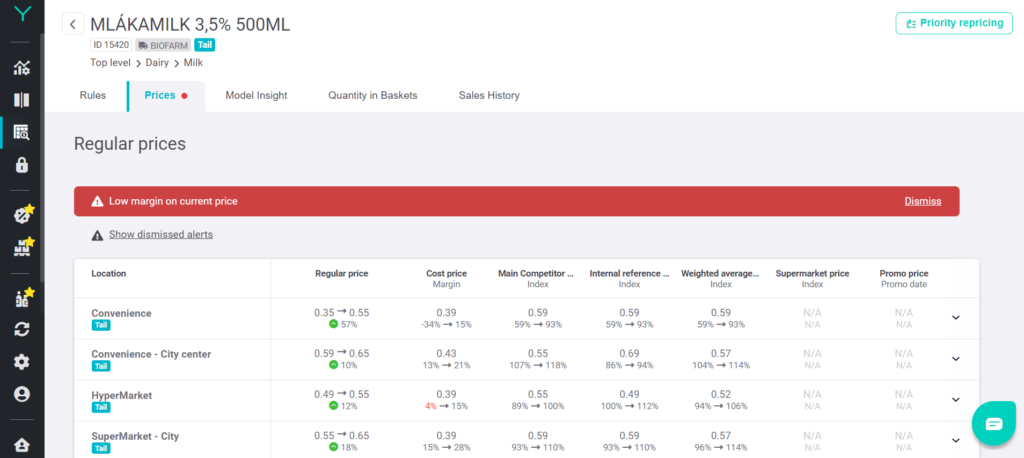Image resolution: width=1024 pixels, height=458 pixels.
Task: Dismiss the low margin alert
Action: coord(922,201)
